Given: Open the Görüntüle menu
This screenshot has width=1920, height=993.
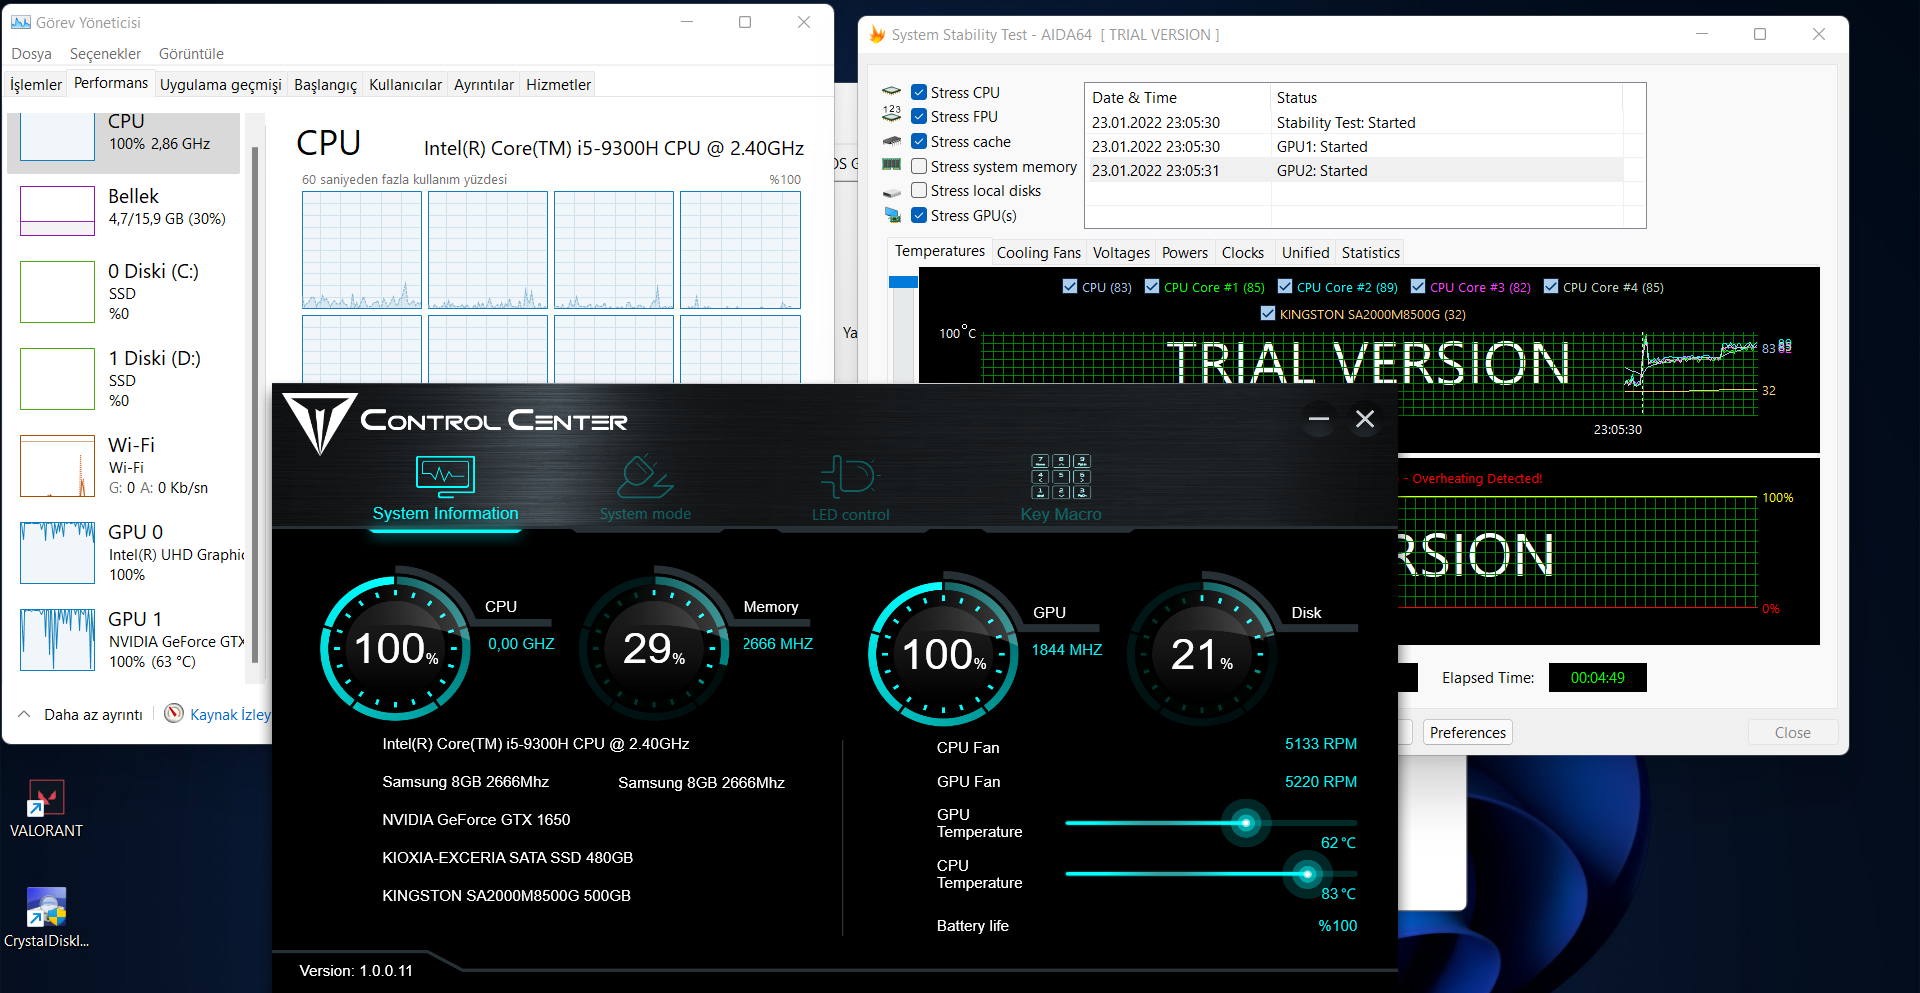Looking at the screenshot, I should [191, 54].
